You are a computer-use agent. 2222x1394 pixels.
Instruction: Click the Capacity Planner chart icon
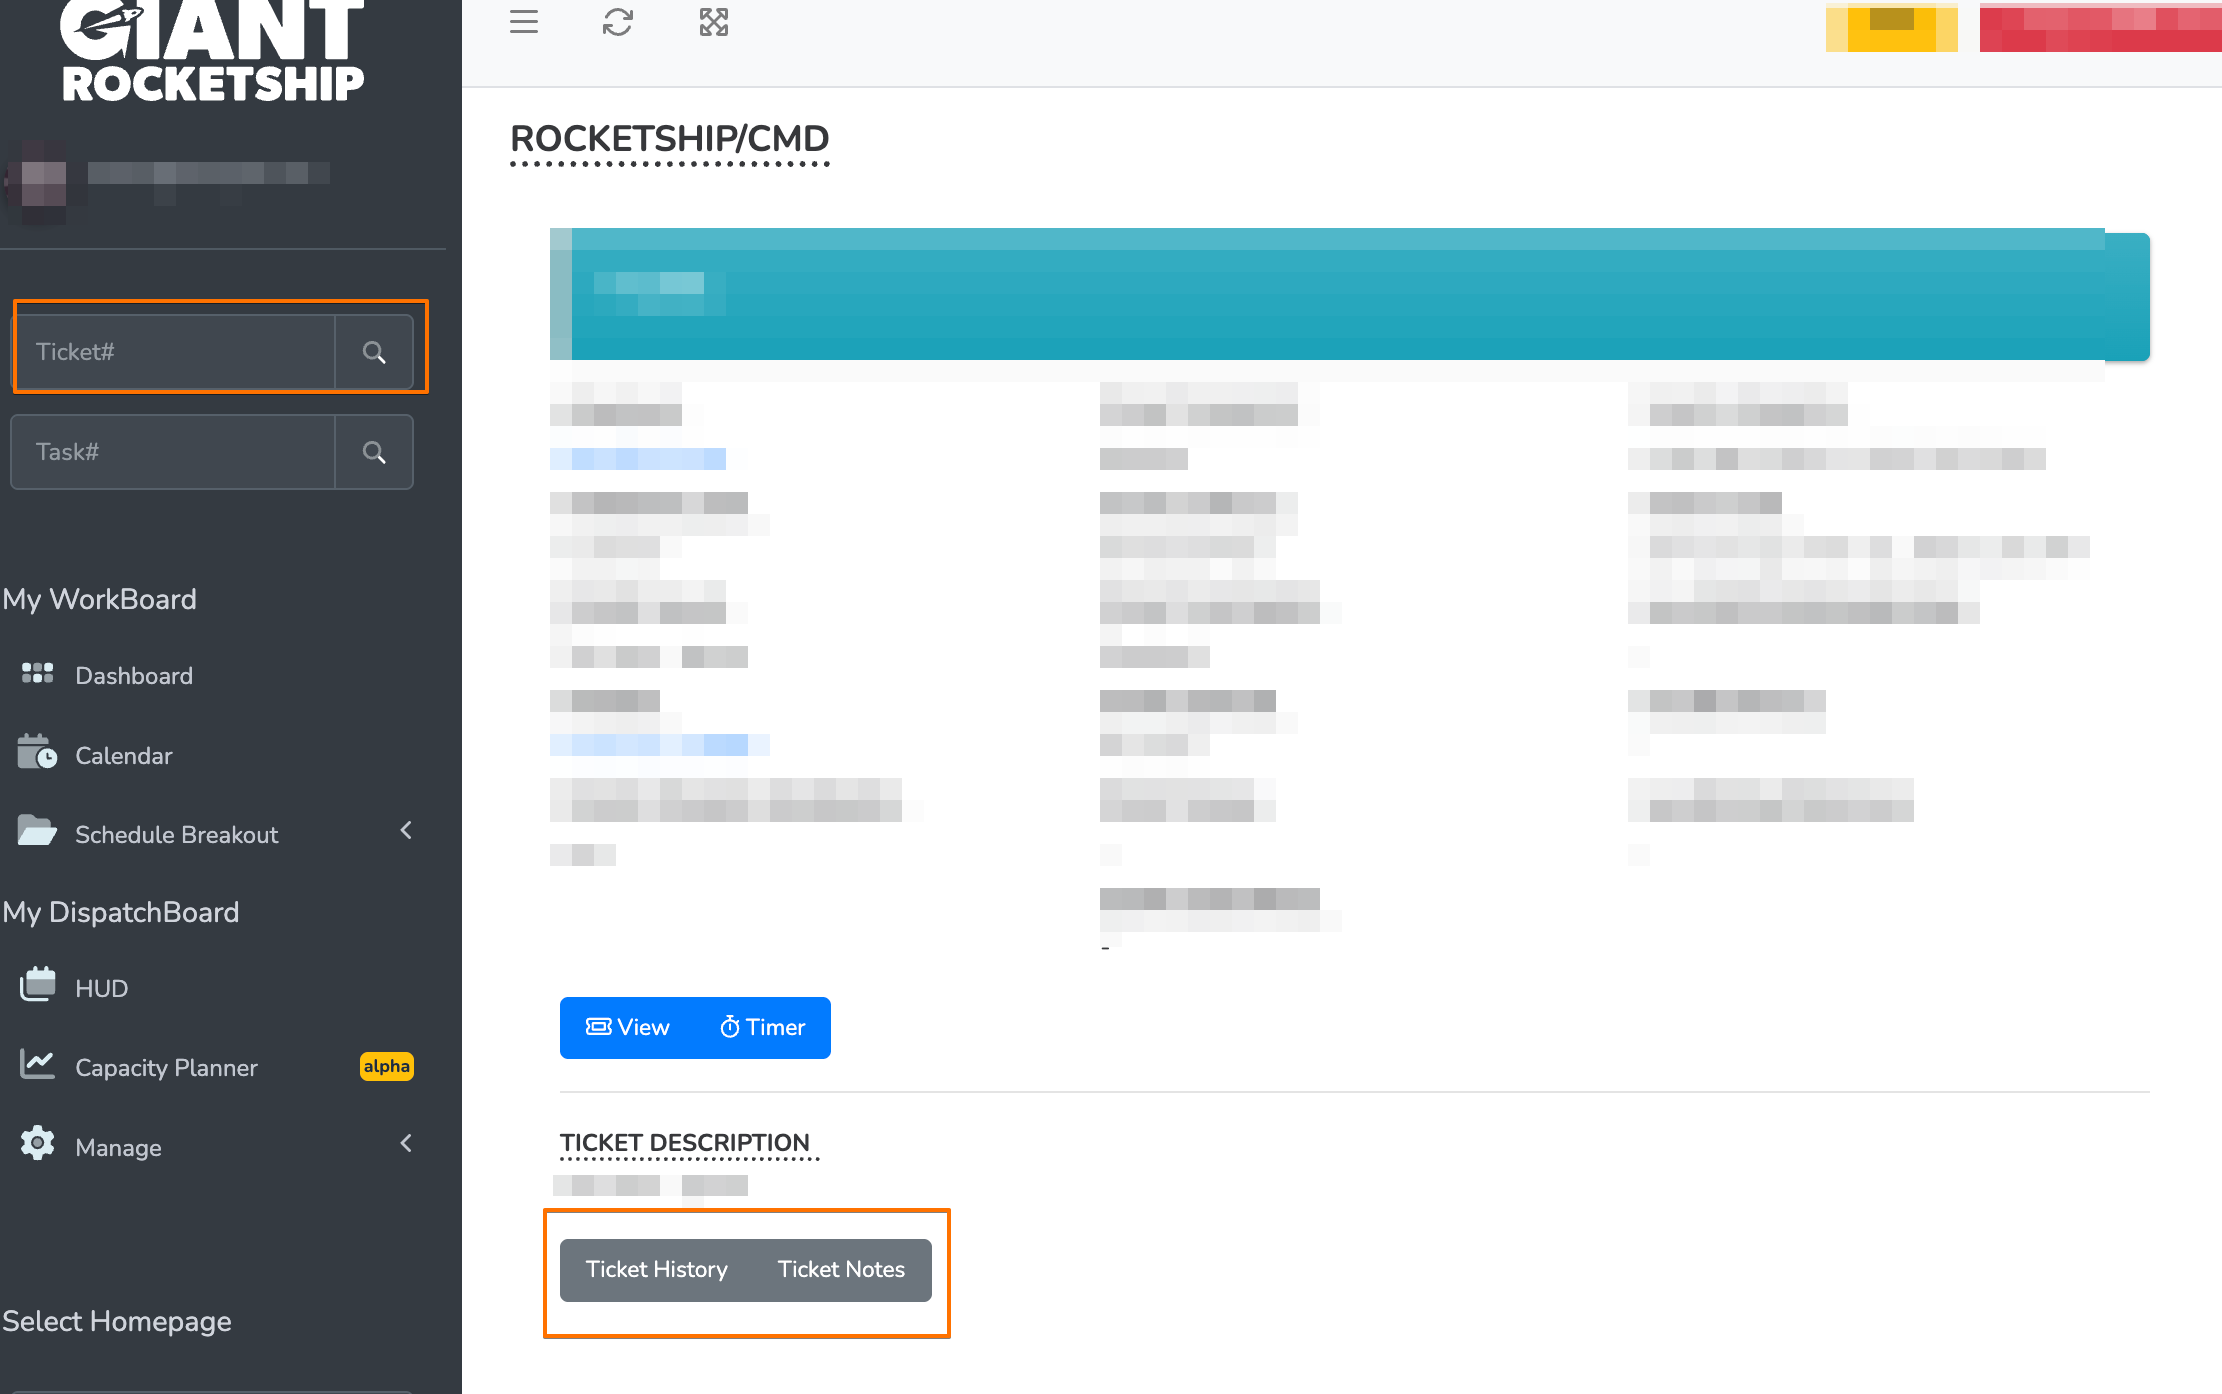37,1064
